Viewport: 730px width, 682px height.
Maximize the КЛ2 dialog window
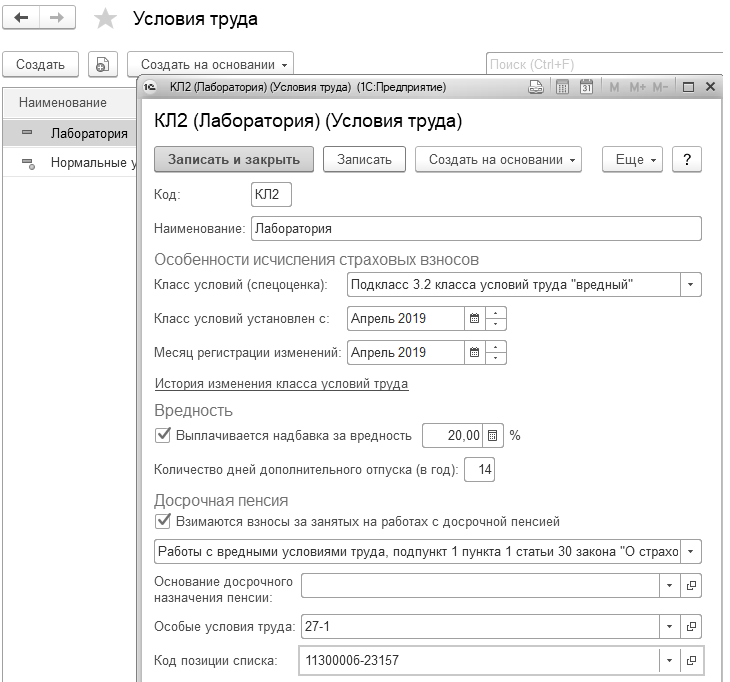click(x=688, y=87)
